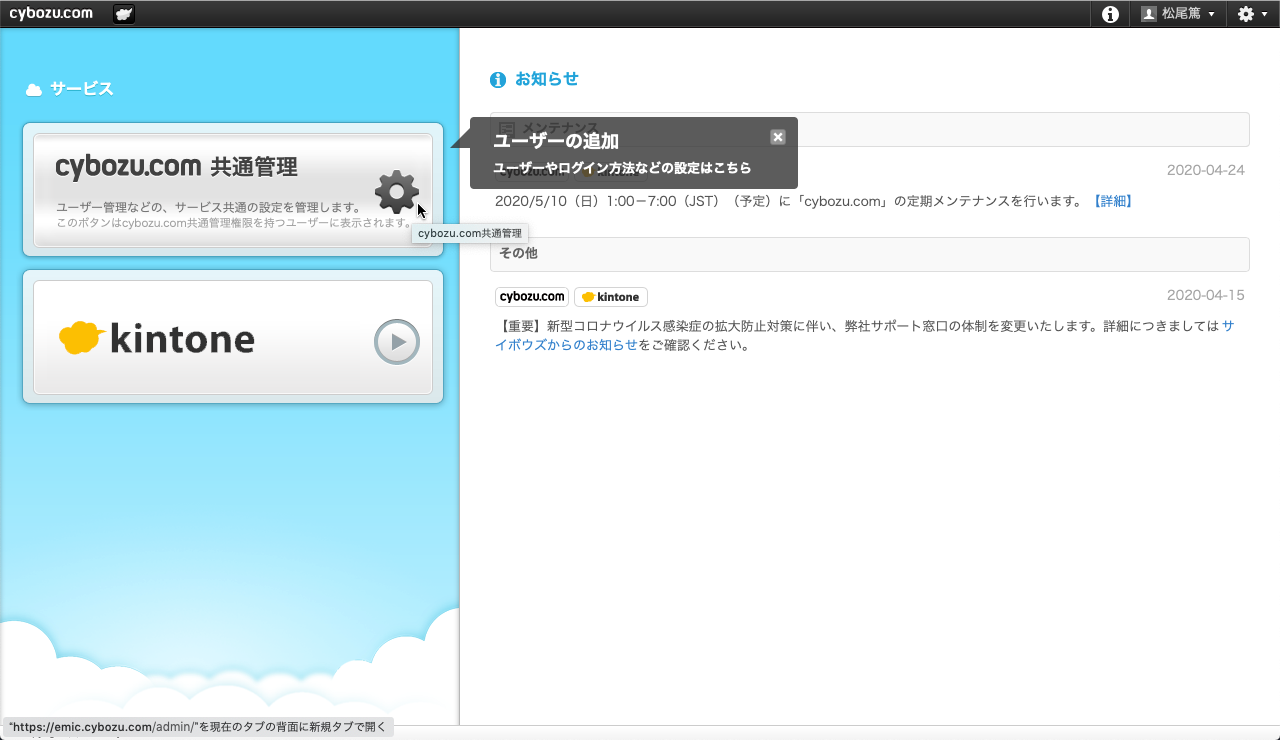Click the user avatar icon beside 松尾篤
Screen dimensions: 1280x740
pos(1149,14)
